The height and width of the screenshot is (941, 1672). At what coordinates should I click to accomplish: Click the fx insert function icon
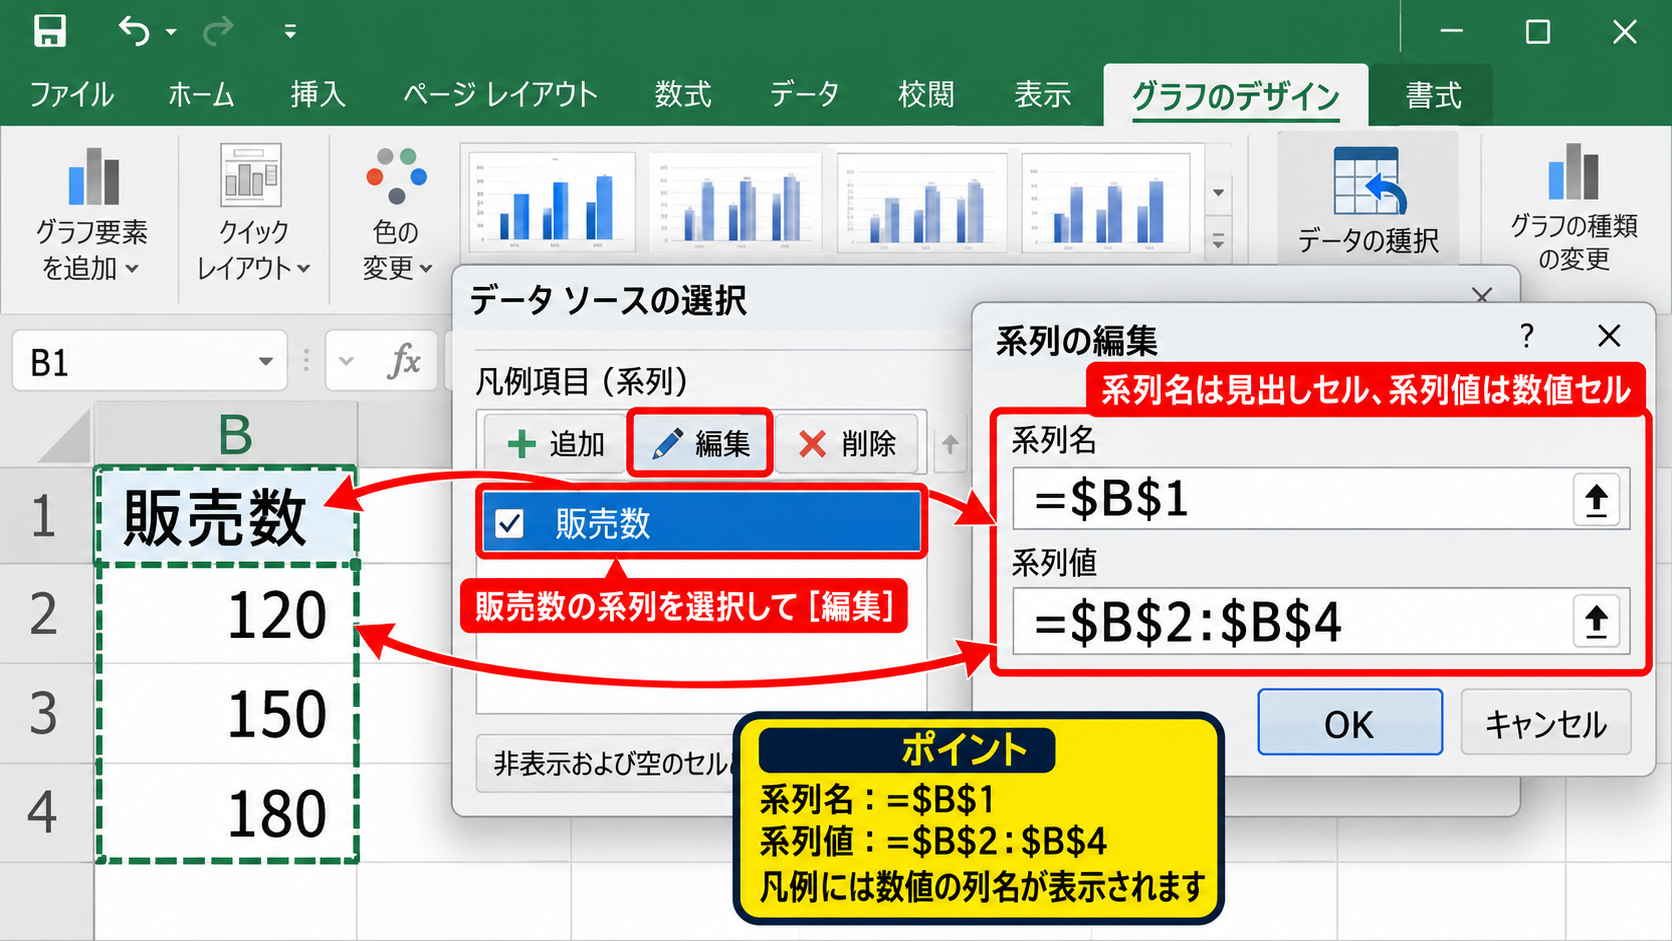pyautogui.click(x=404, y=361)
